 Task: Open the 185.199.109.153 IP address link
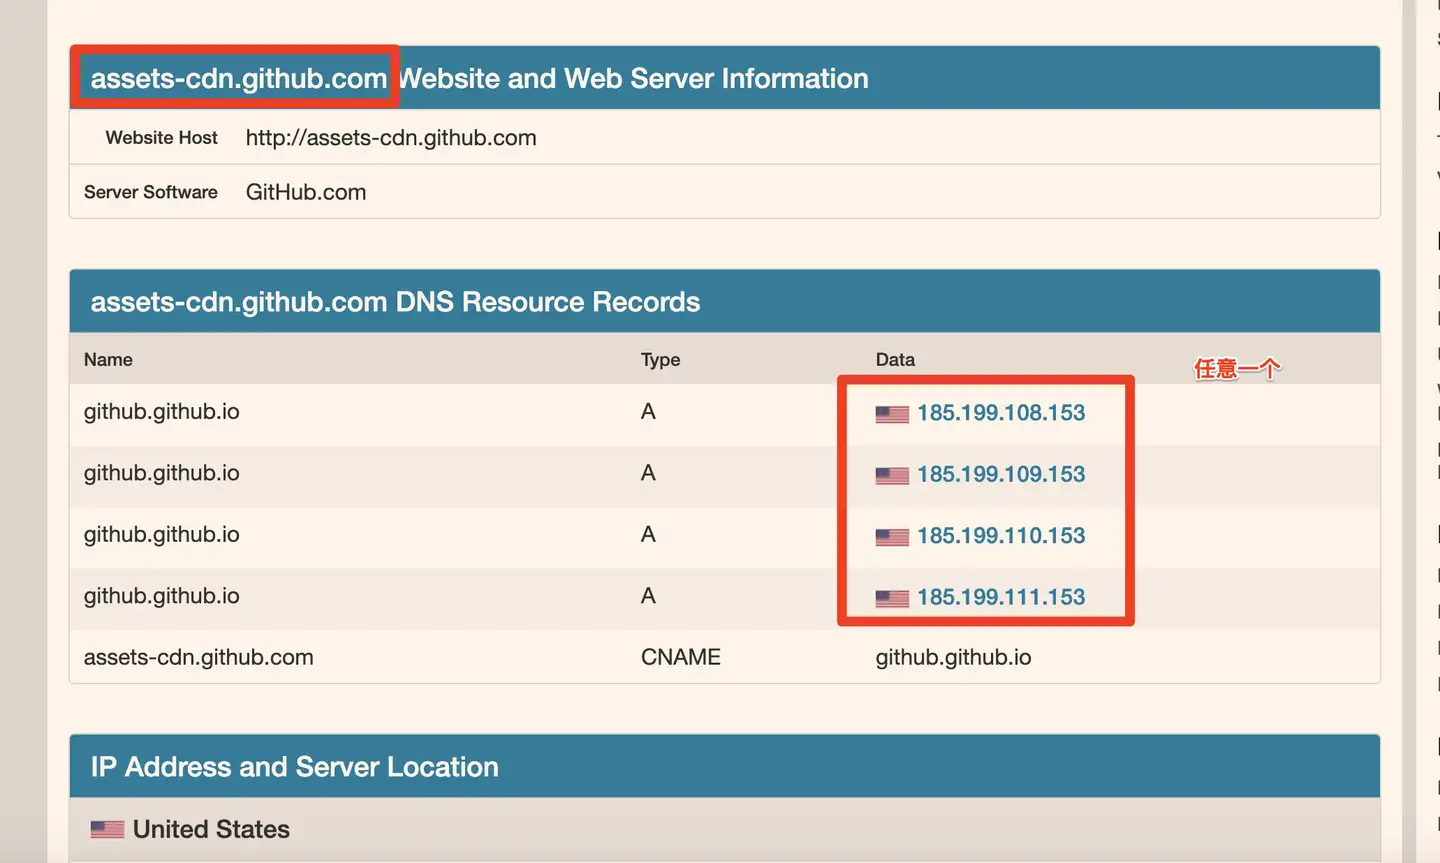[1001, 474]
